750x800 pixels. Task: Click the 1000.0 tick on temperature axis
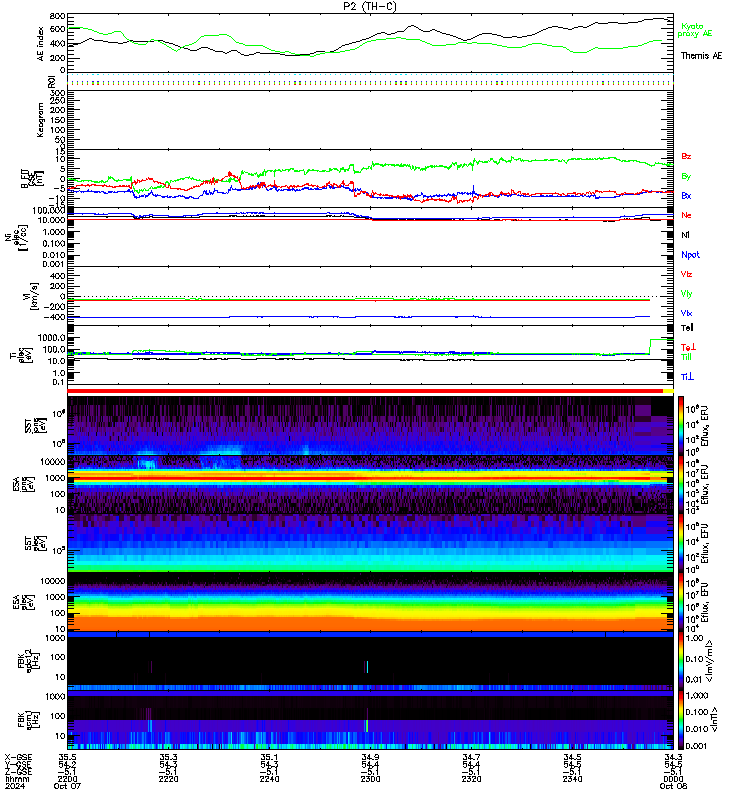point(52,338)
